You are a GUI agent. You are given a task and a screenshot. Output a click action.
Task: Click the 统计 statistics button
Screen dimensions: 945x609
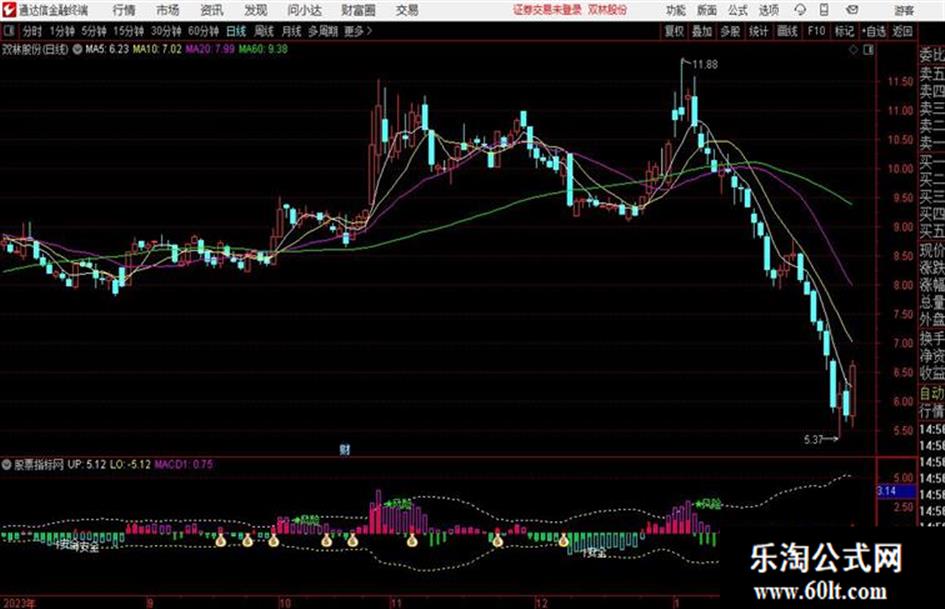(x=759, y=31)
